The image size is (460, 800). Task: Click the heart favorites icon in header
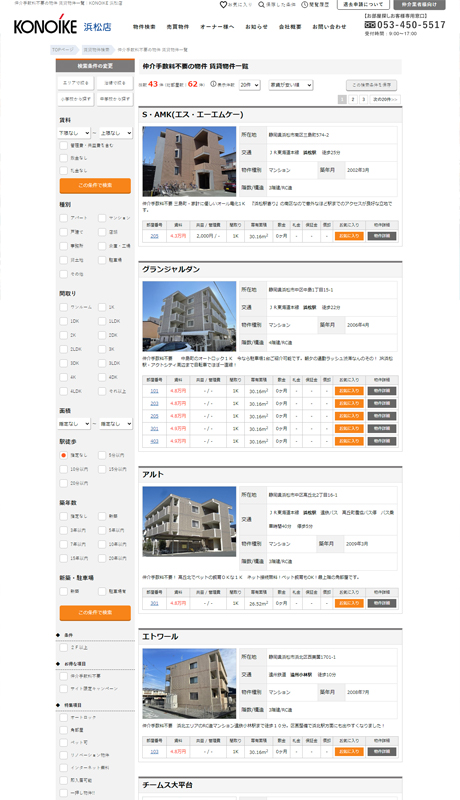click(x=223, y=5)
